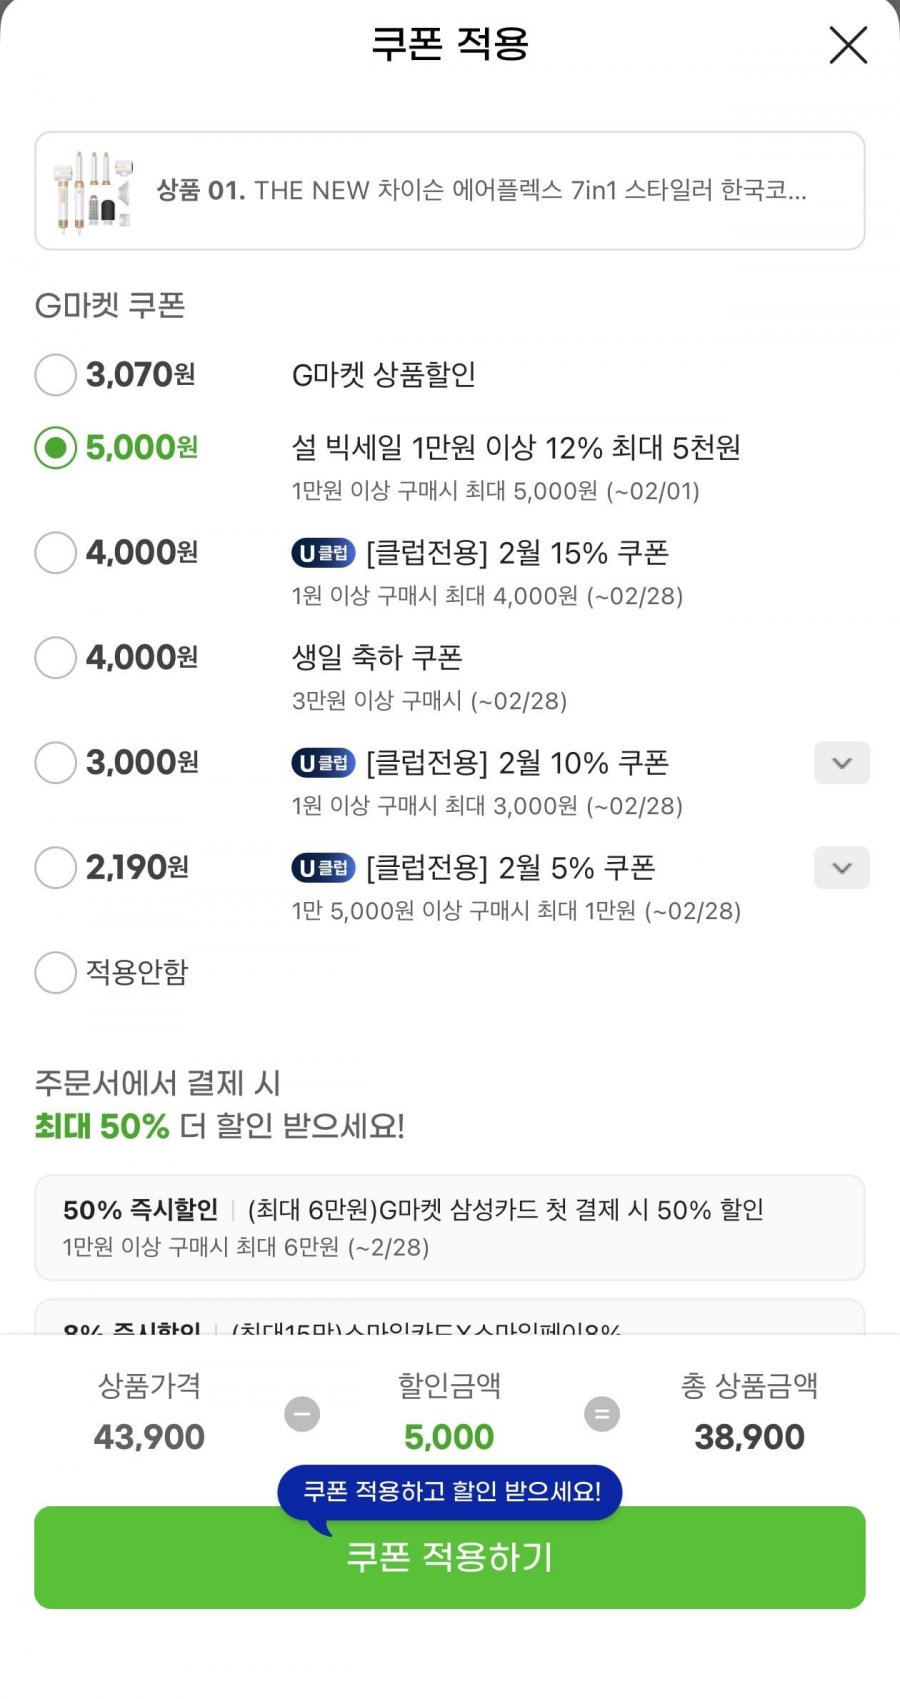Choose the 4,000원 클럽전용 2월 15% coupon

[56, 553]
